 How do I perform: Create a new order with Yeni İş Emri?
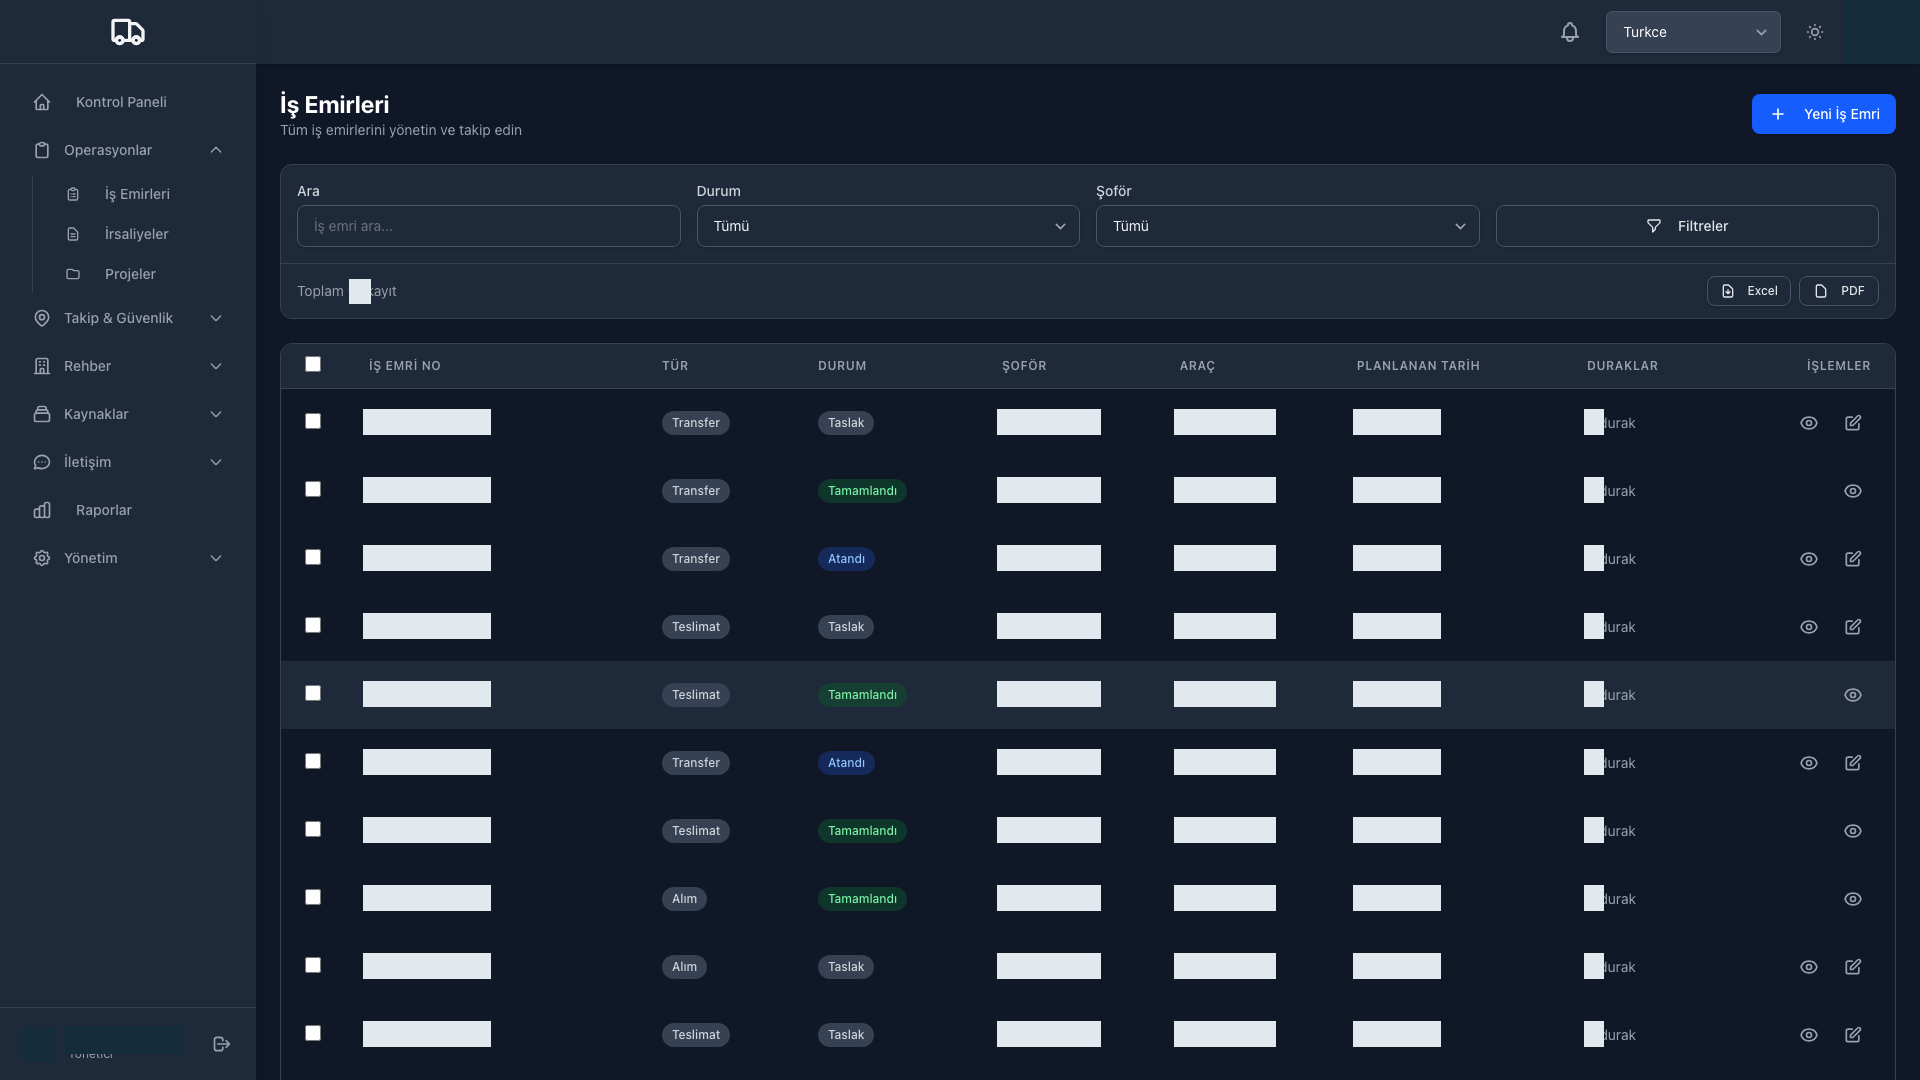[x=1823, y=114]
